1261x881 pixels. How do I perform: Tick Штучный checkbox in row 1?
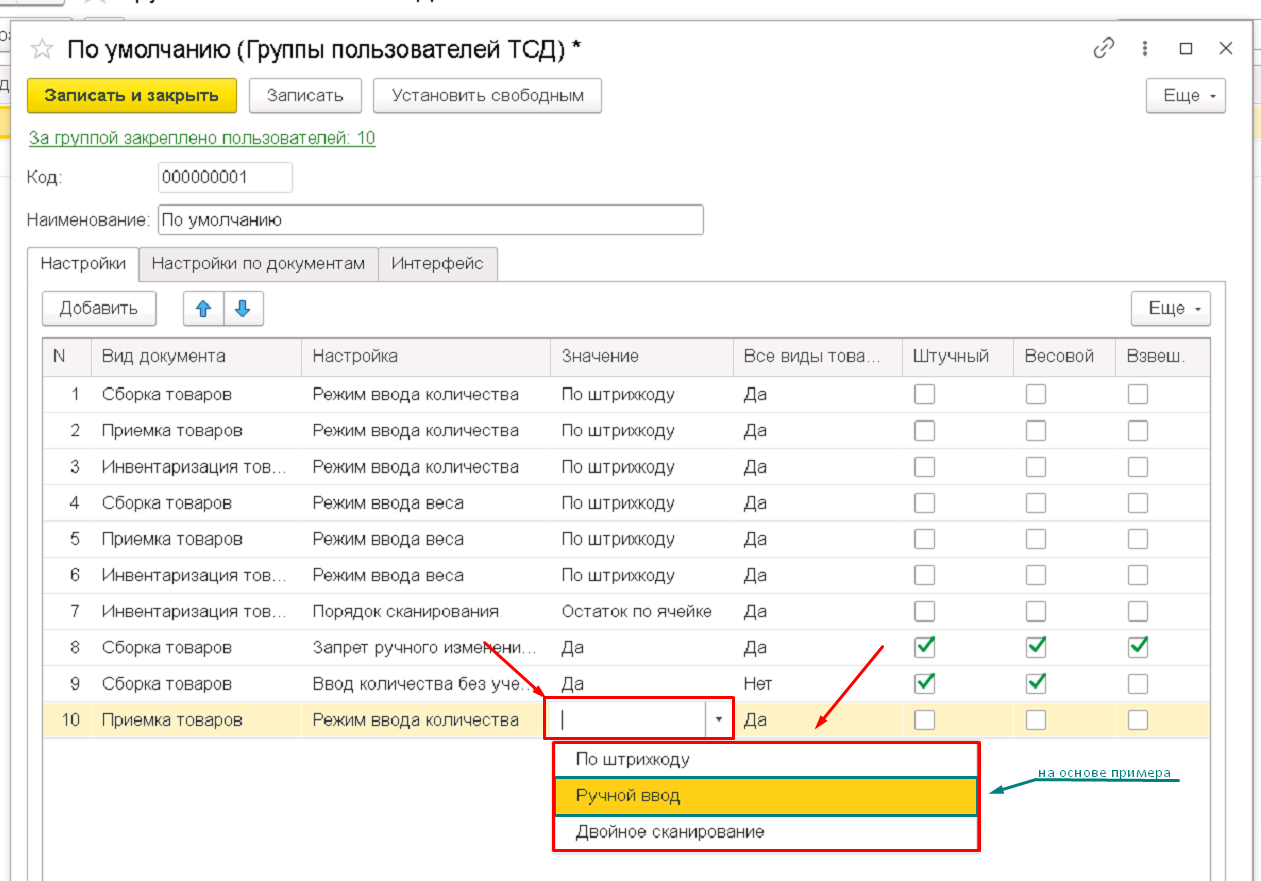925,395
